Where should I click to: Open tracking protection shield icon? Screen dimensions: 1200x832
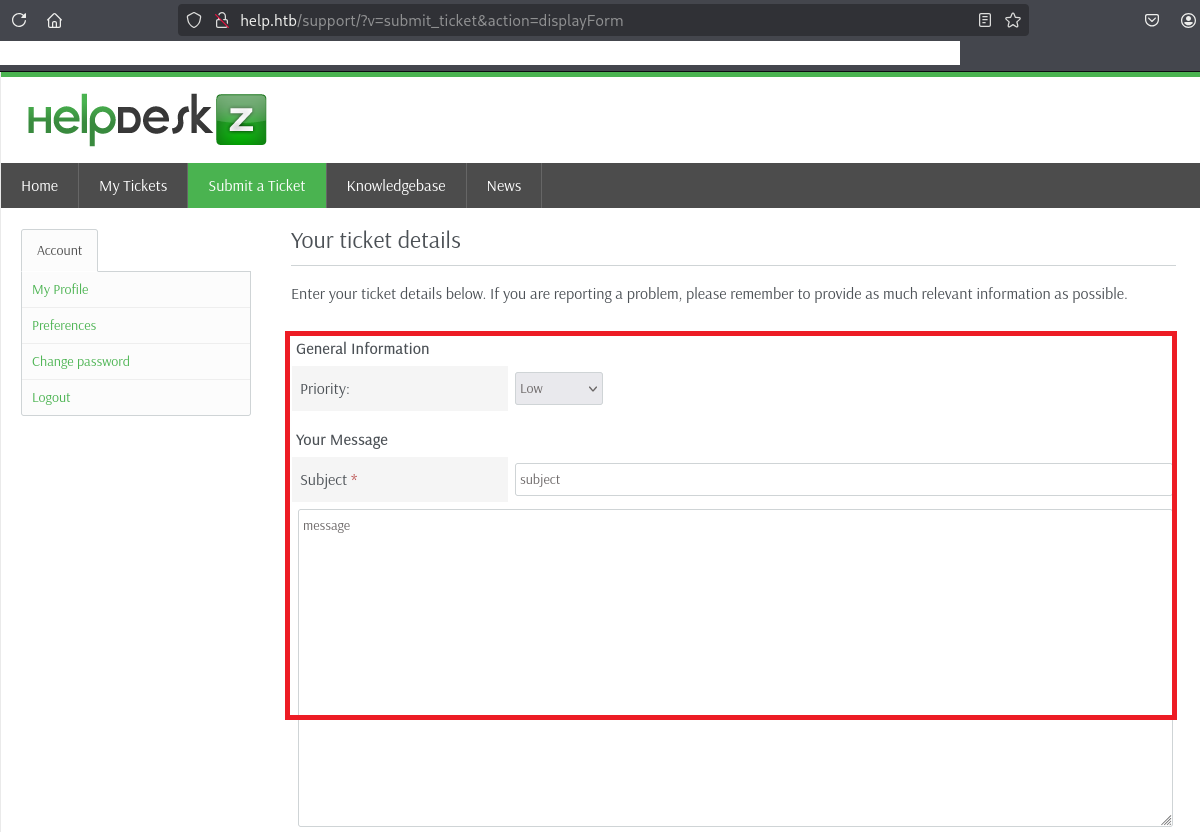tap(195, 20)
